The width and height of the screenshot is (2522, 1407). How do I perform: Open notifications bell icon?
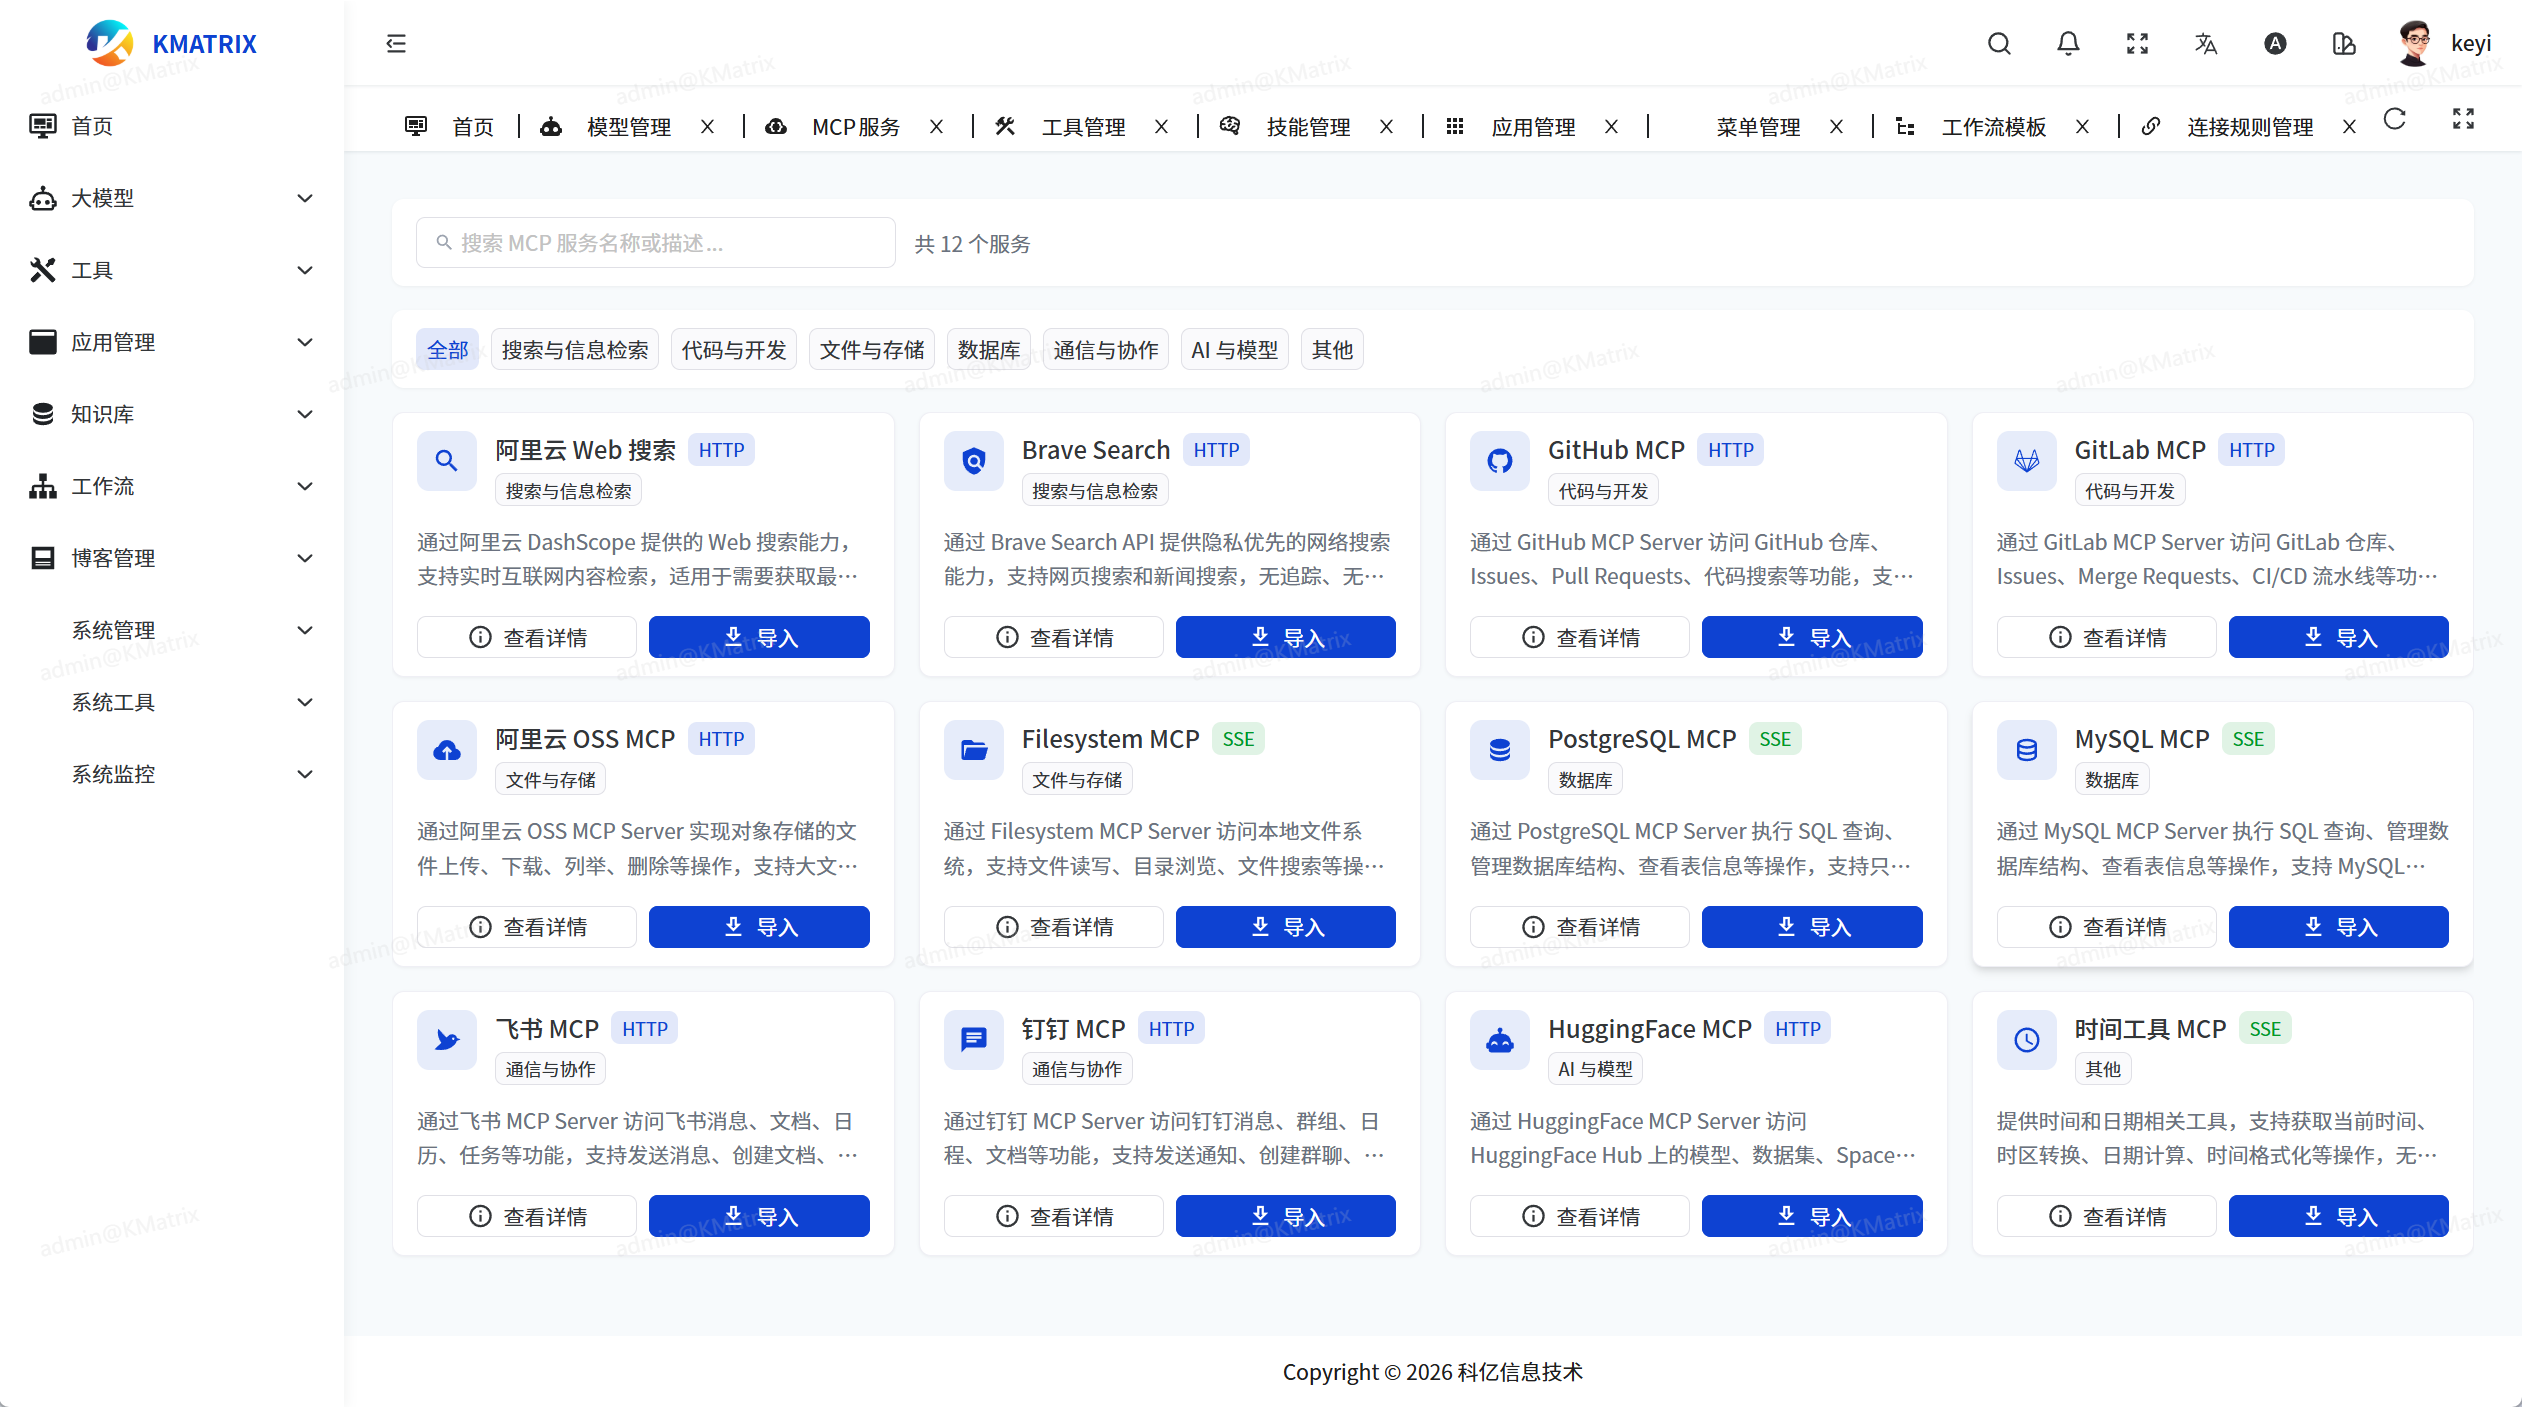(2068, 43)
